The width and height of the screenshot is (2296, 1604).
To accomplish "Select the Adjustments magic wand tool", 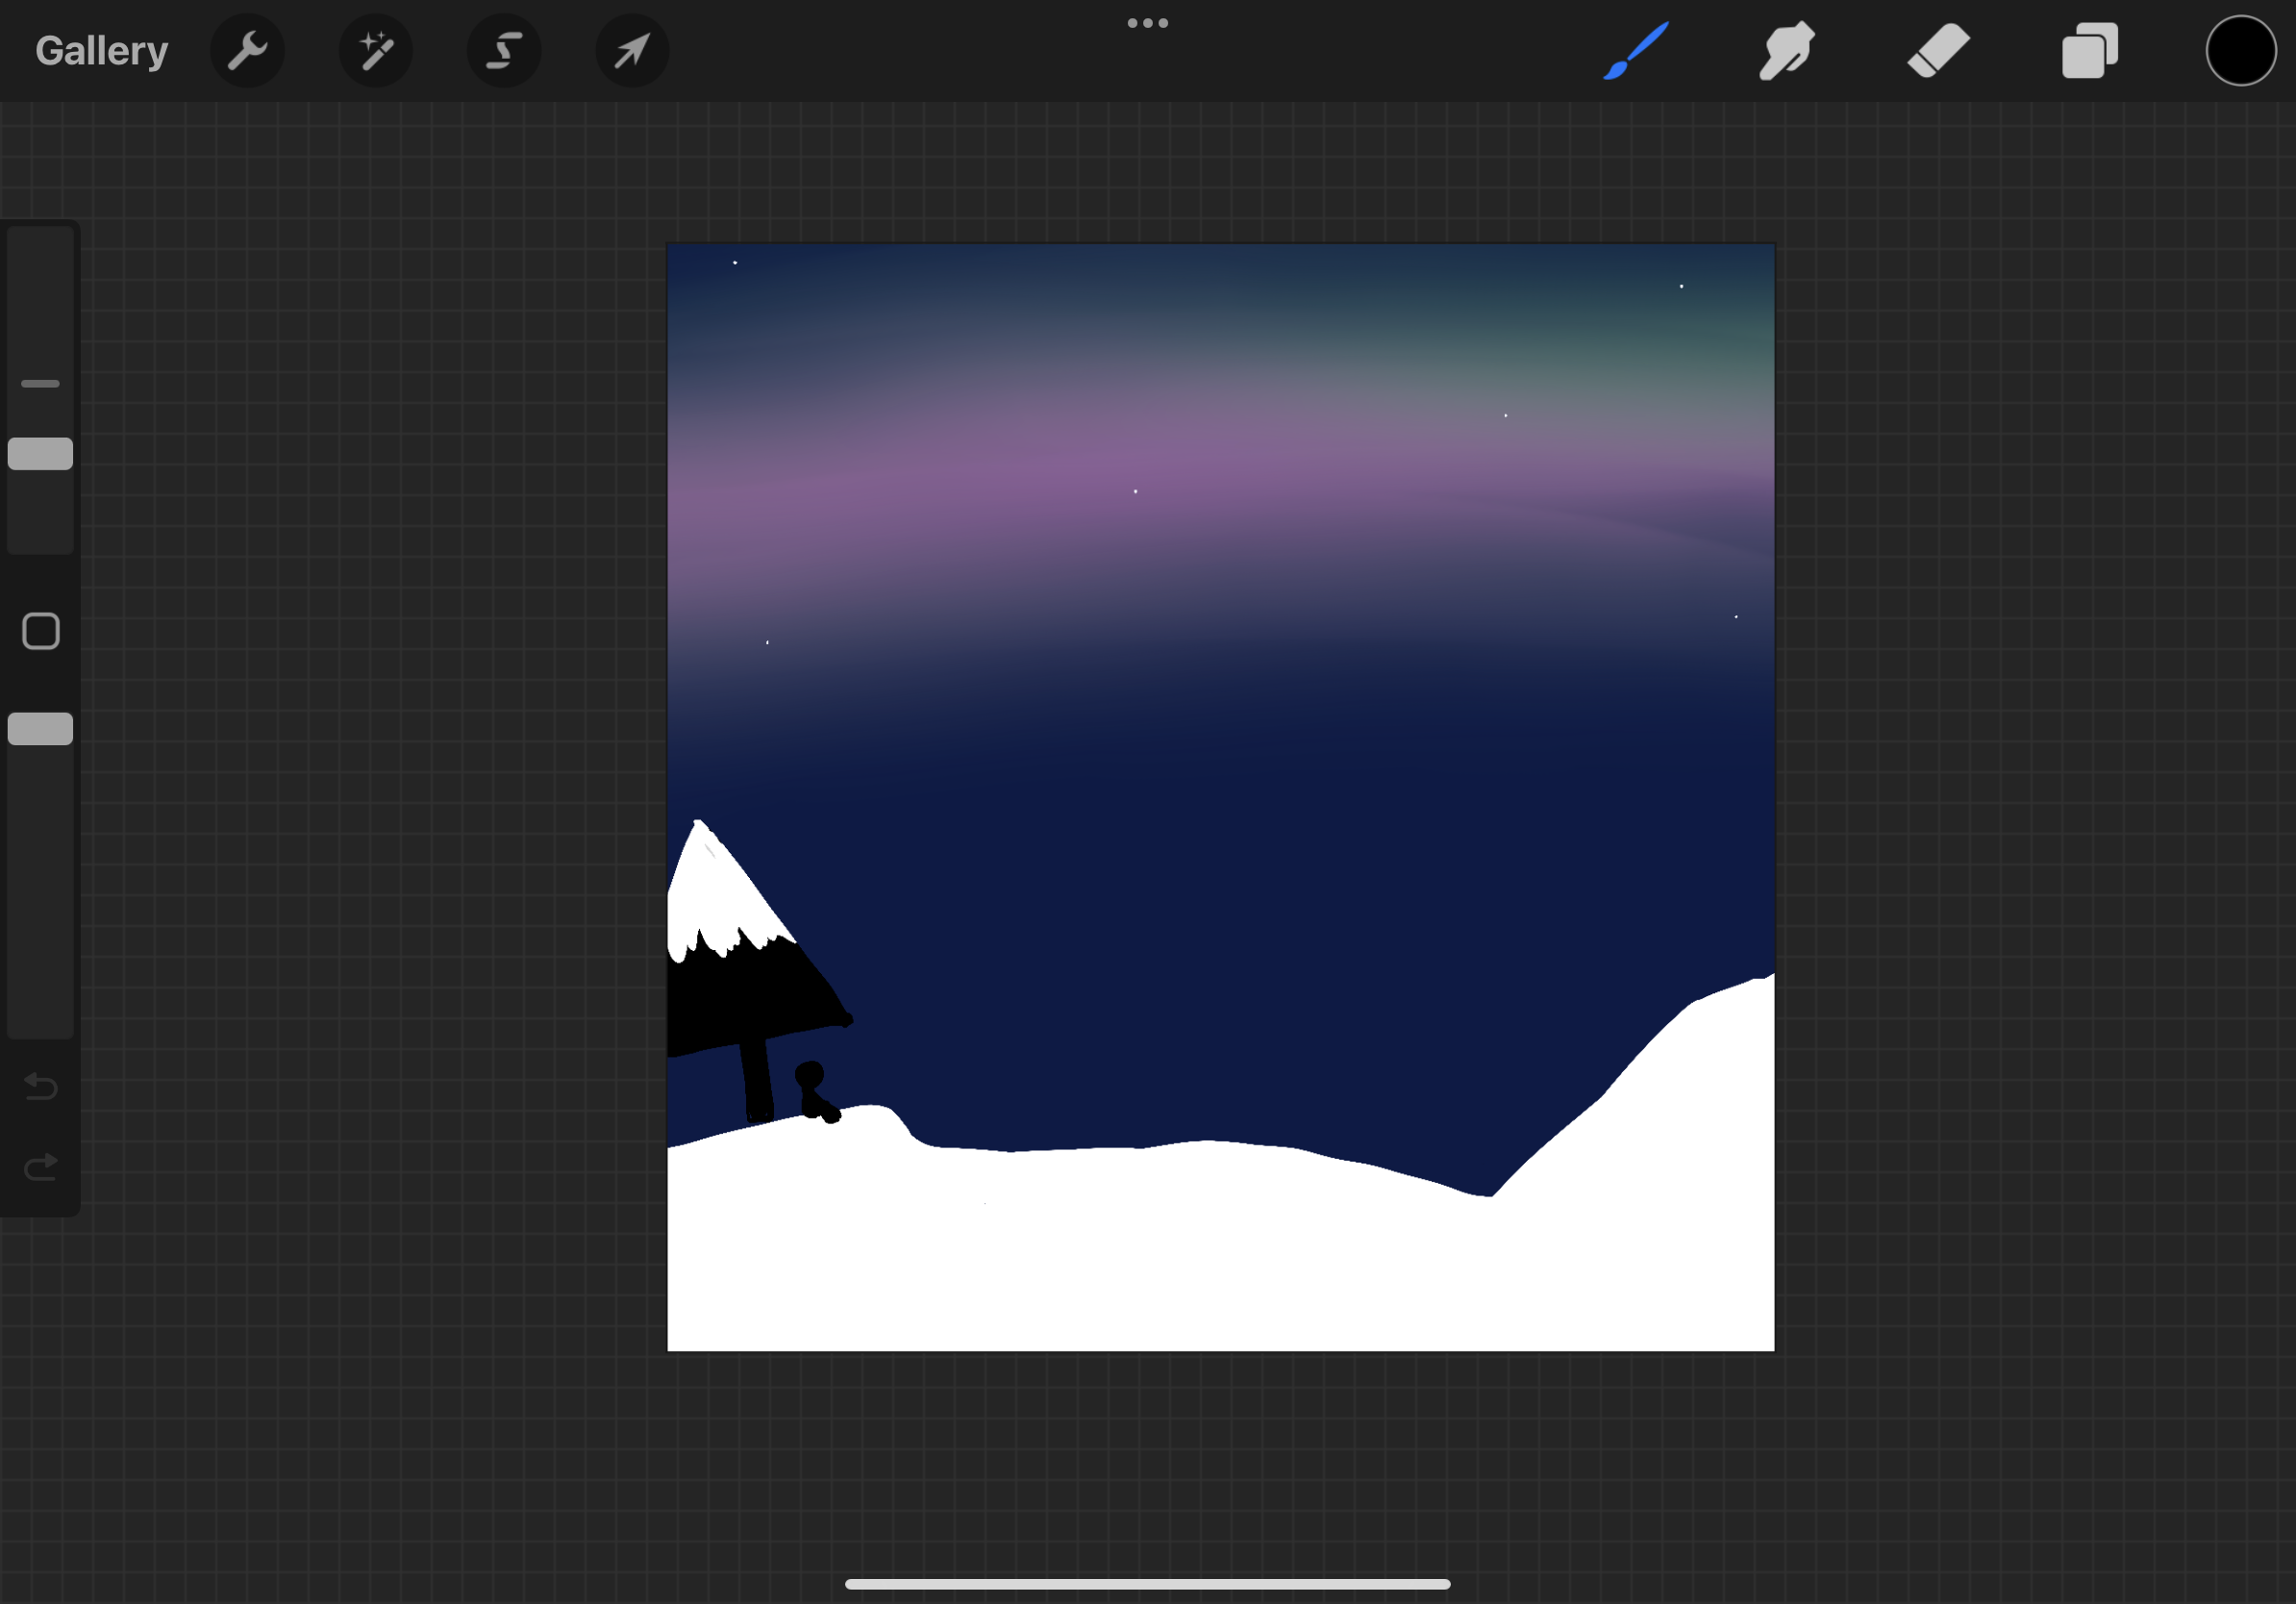I will click(376, 50).
